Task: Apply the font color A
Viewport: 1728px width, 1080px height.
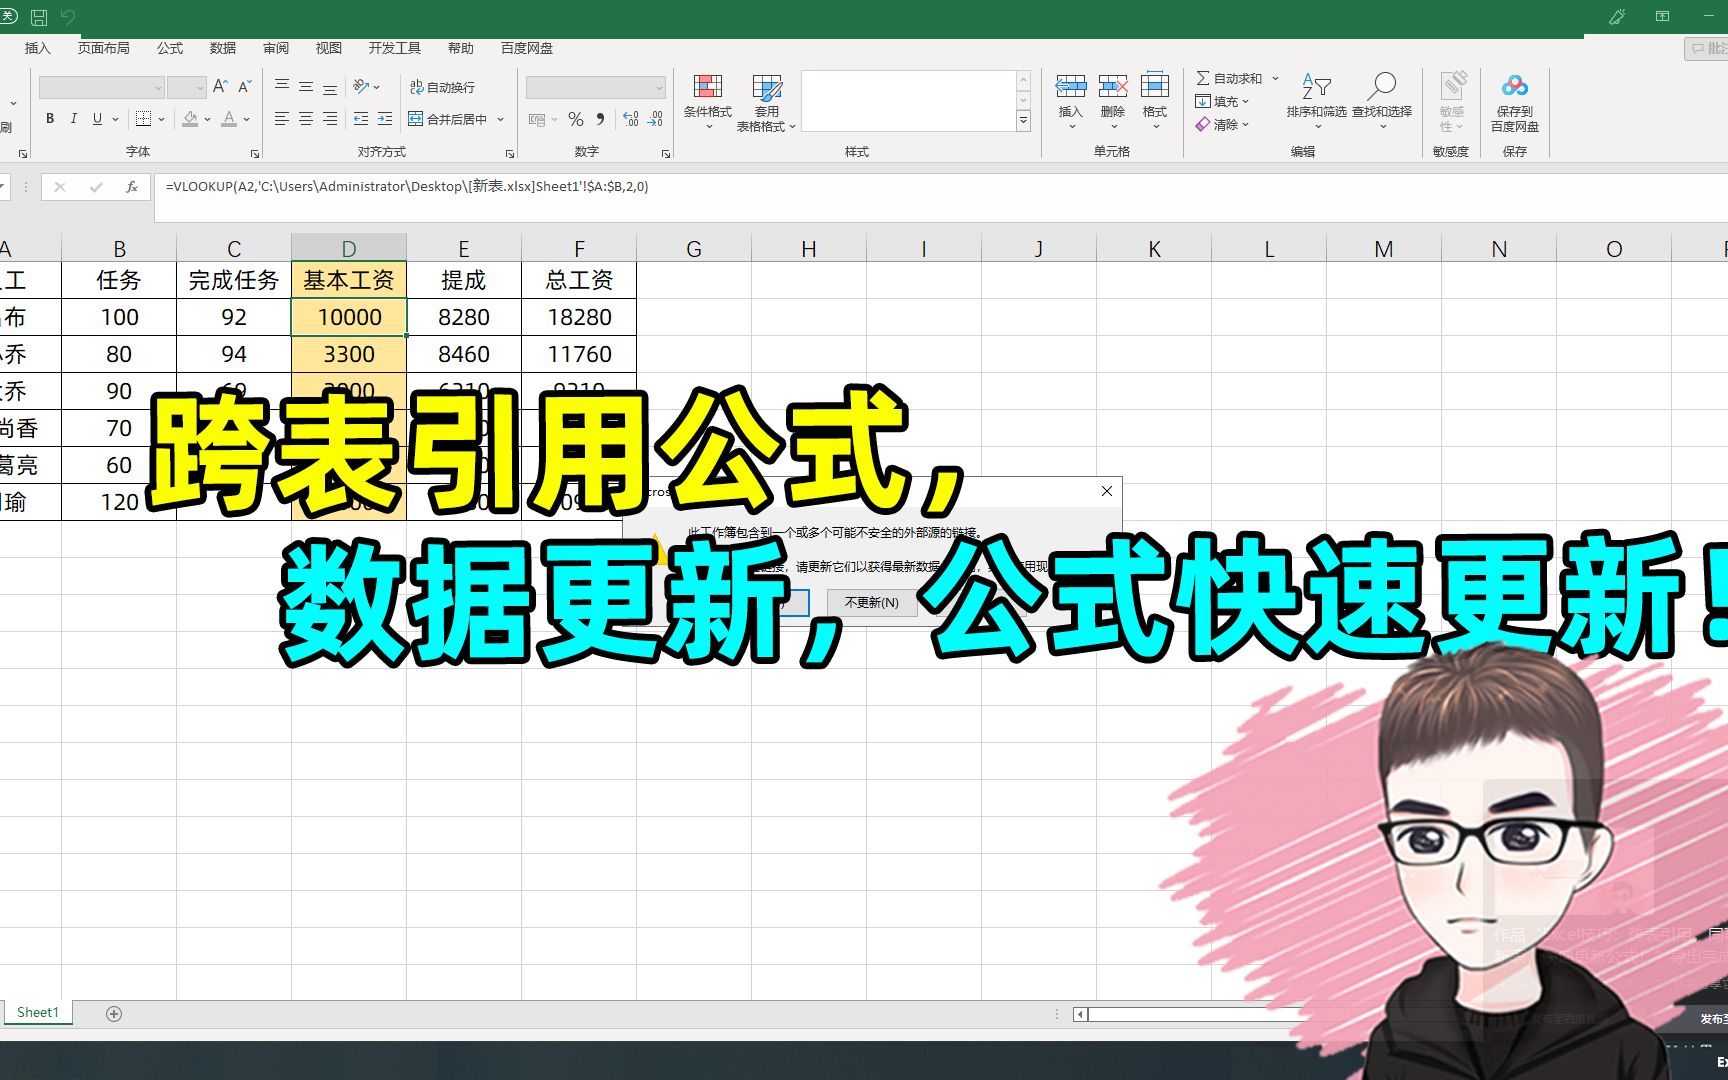Action: tap(229, 119)
